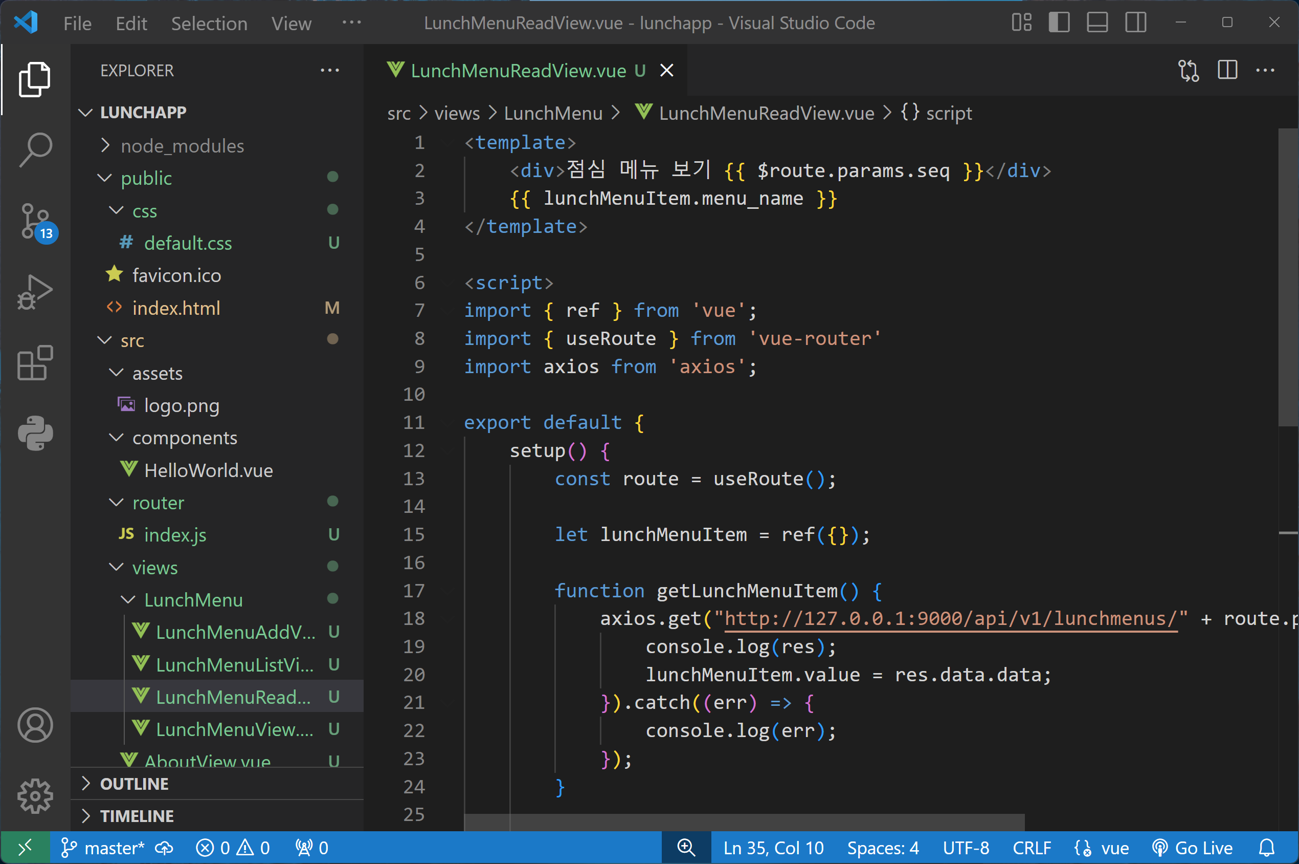Open editor More Actions ellipsis
1299x864 pixels.
point(1265,70)
